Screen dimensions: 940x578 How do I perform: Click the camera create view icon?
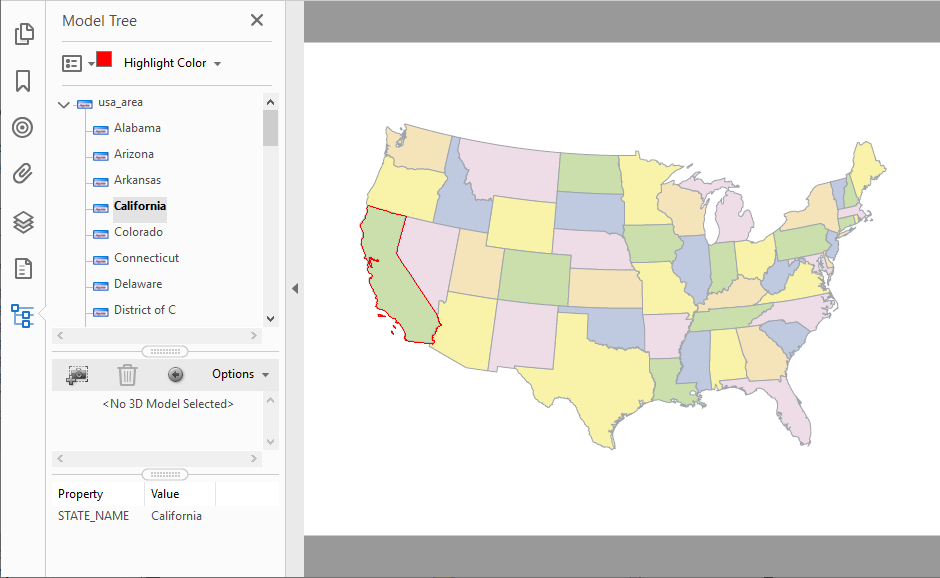(77, 375)
